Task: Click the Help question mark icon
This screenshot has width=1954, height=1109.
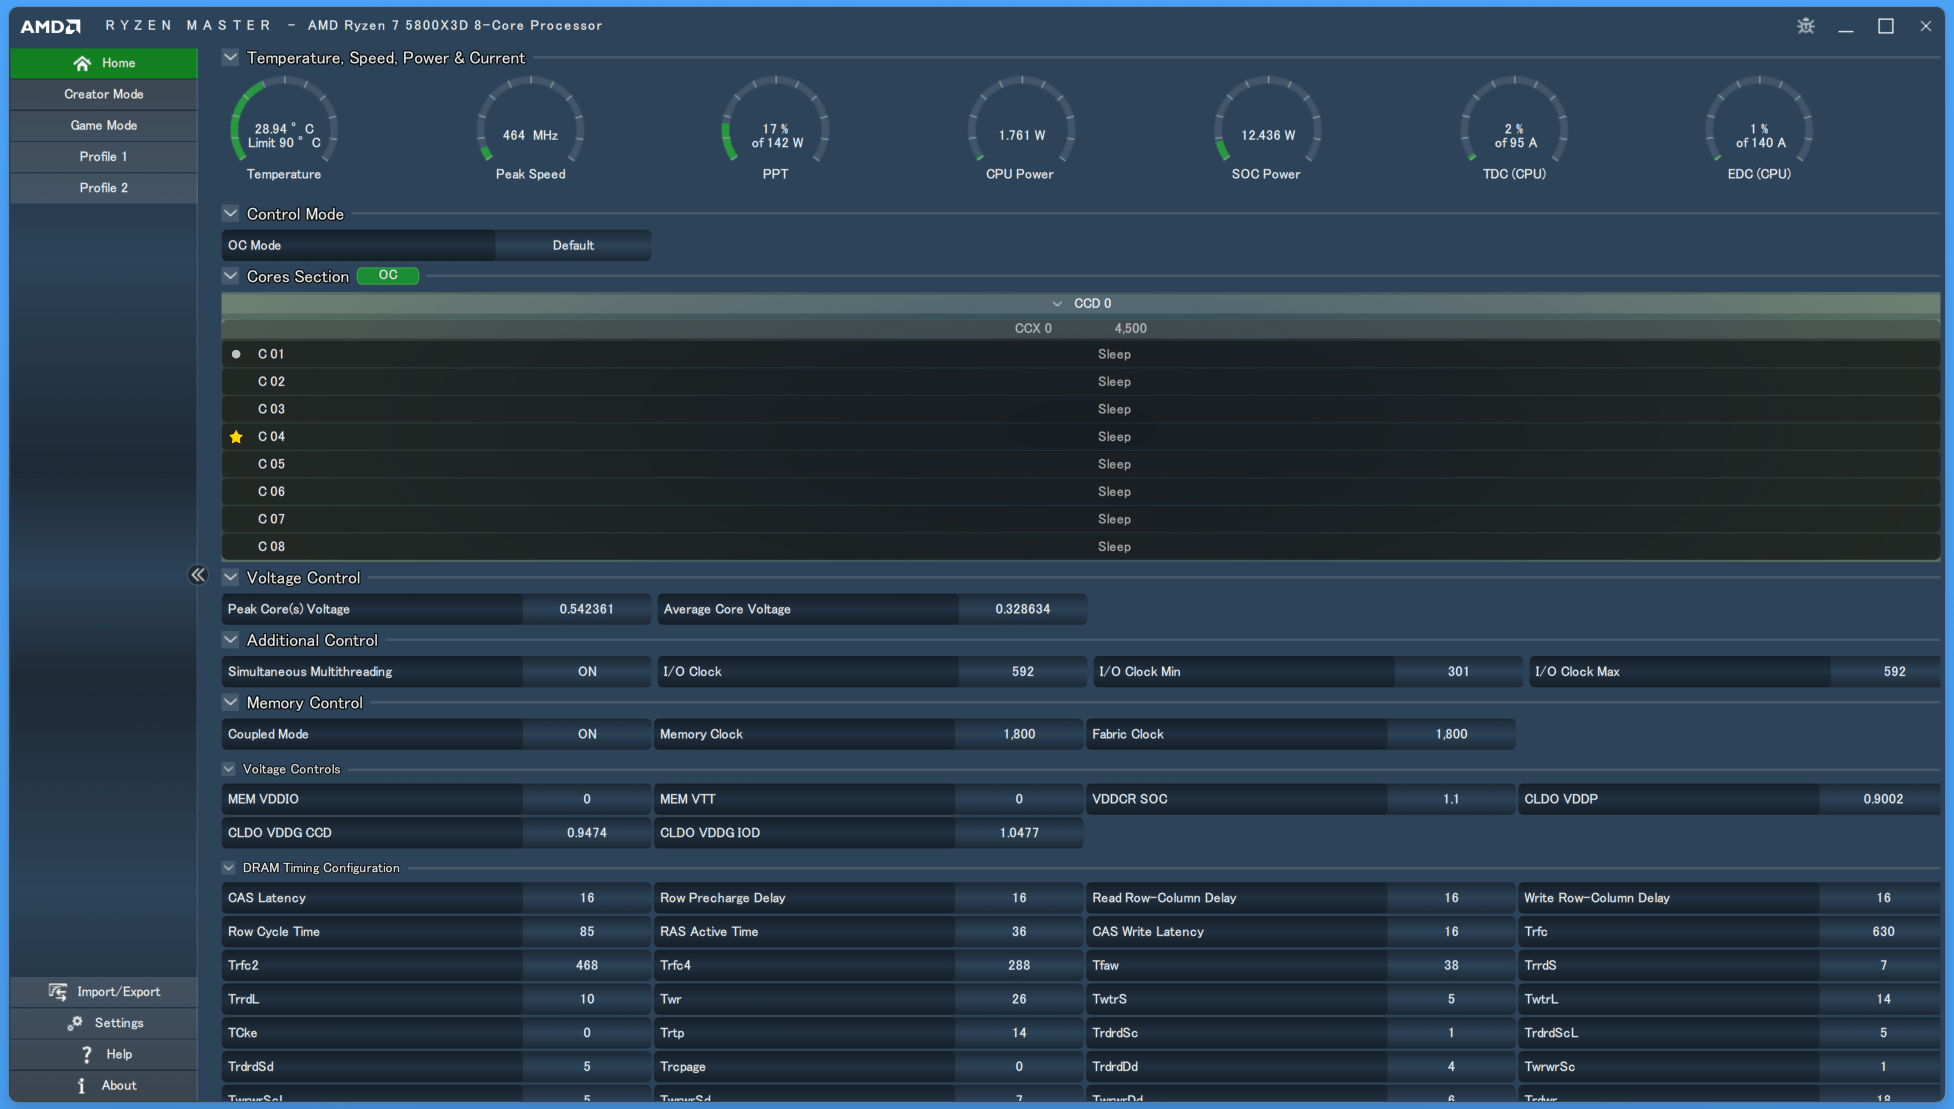Action: [87, 1054]
